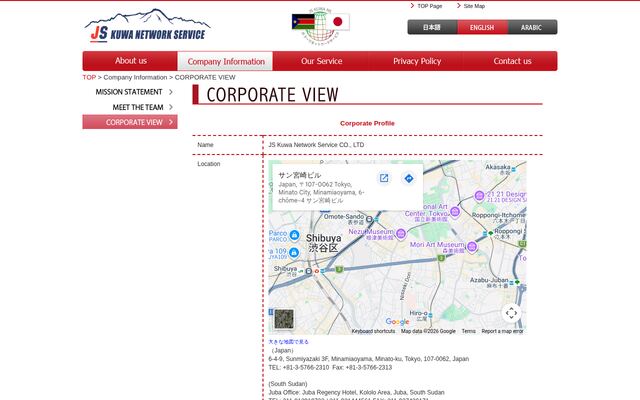640x400 pixels.
Task: Click the Akasaka station label
Action: click(498, 169)
